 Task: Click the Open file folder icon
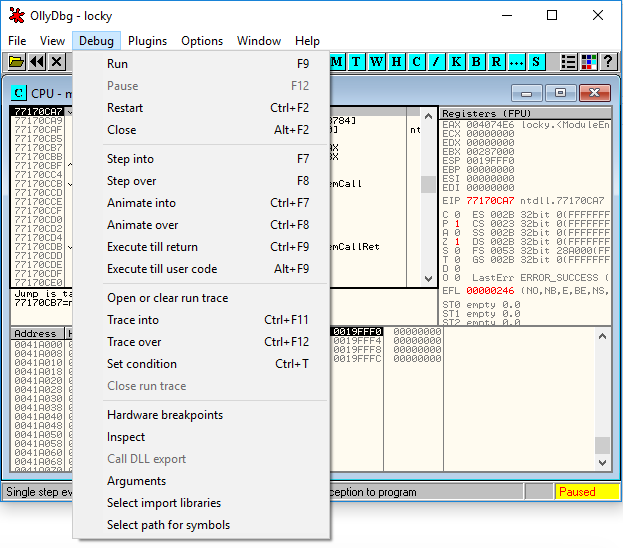[16, 62]
